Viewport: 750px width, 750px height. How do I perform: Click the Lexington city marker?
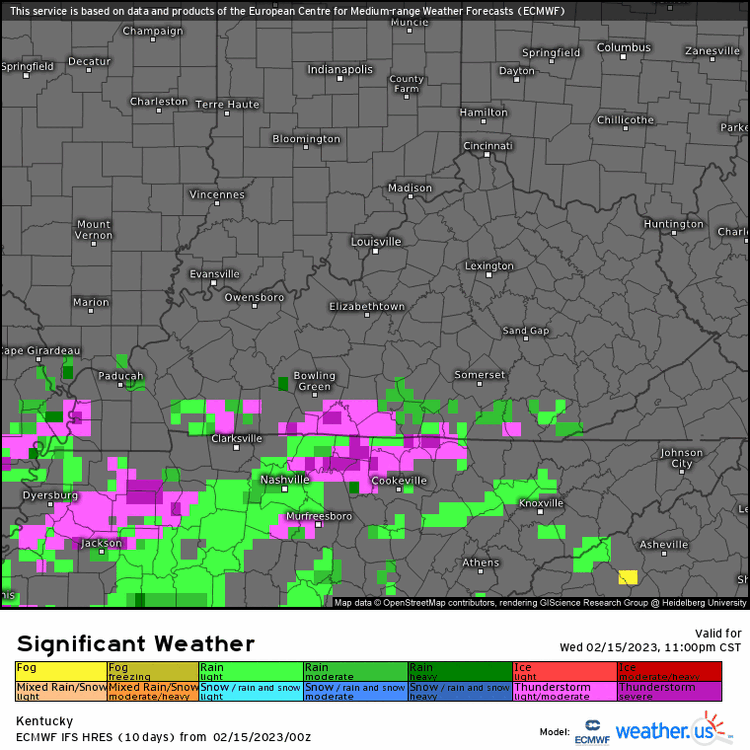click(489, 275)
